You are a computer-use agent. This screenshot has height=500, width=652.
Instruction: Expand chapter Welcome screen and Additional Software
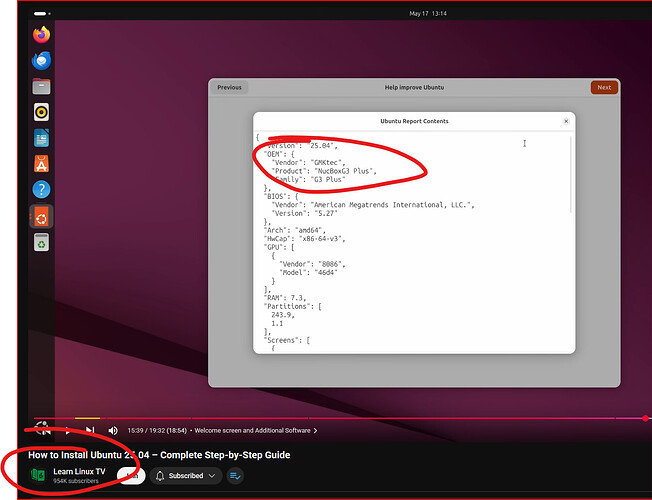[x=255, y=431]
